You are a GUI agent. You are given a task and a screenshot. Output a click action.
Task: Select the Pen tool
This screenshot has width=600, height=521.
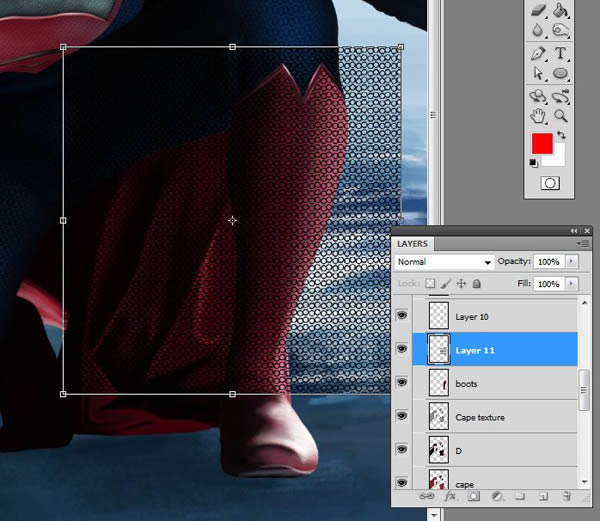[538, 53]
